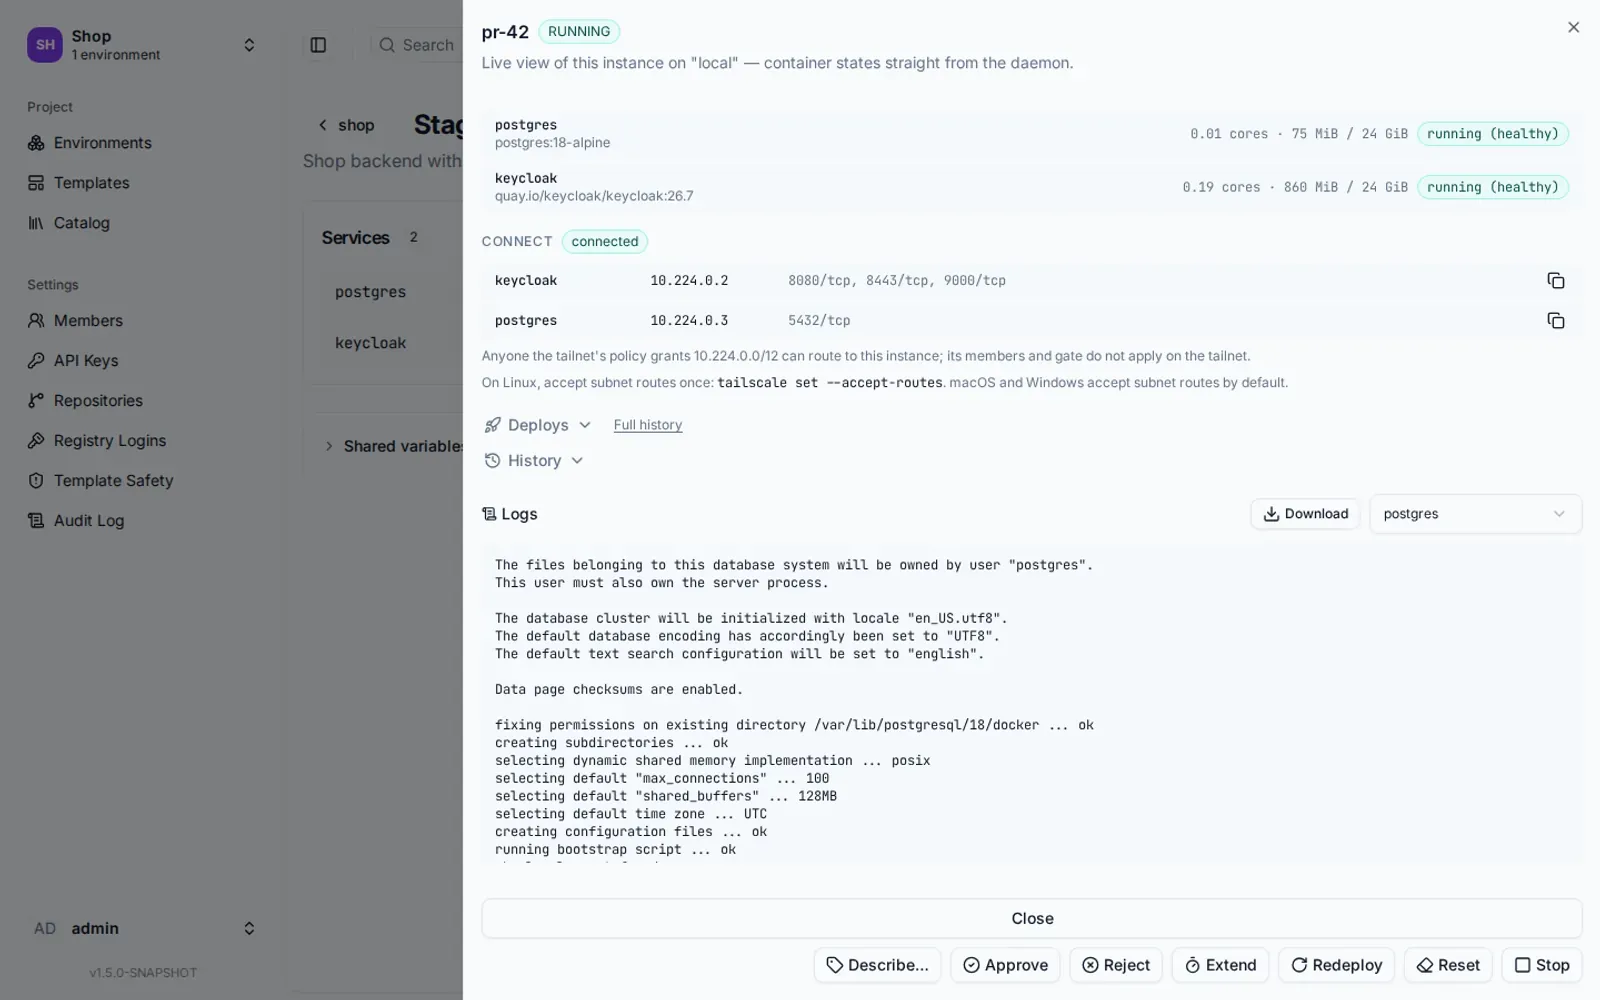This screenshot has width=1600, height=1000.
Task: Click the API Keys key icon
Action: click(36, 361)
